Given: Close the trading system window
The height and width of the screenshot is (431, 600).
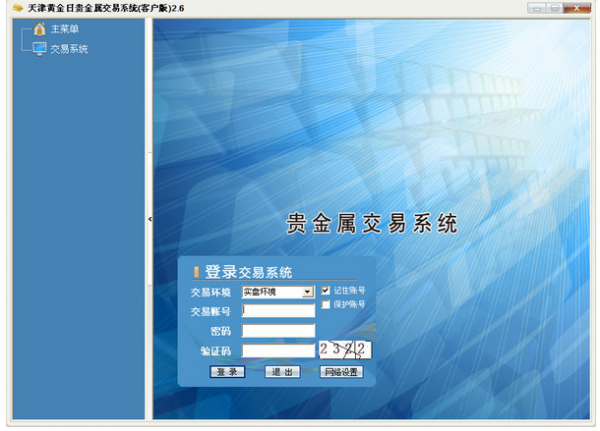Looking at the screenshot, I should click(577, 8).
